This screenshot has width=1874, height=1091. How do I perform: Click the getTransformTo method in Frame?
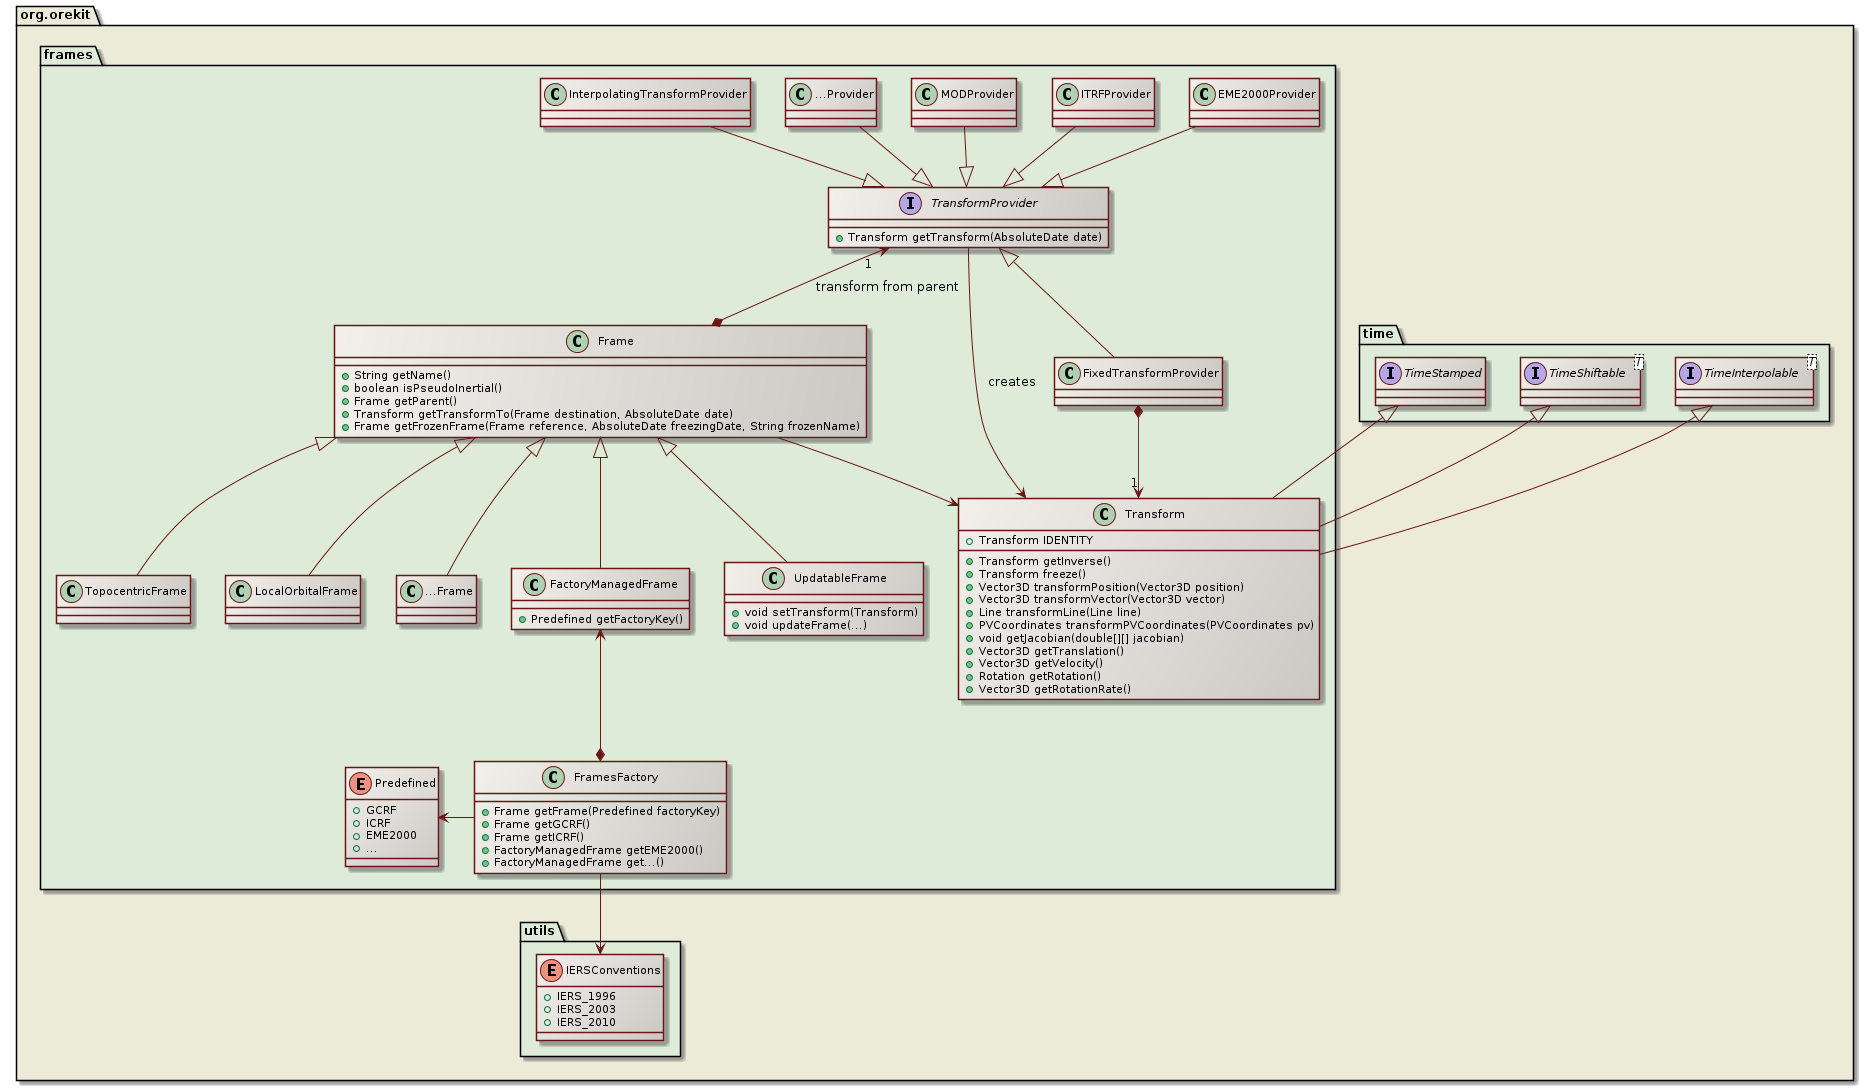point(543,414)
